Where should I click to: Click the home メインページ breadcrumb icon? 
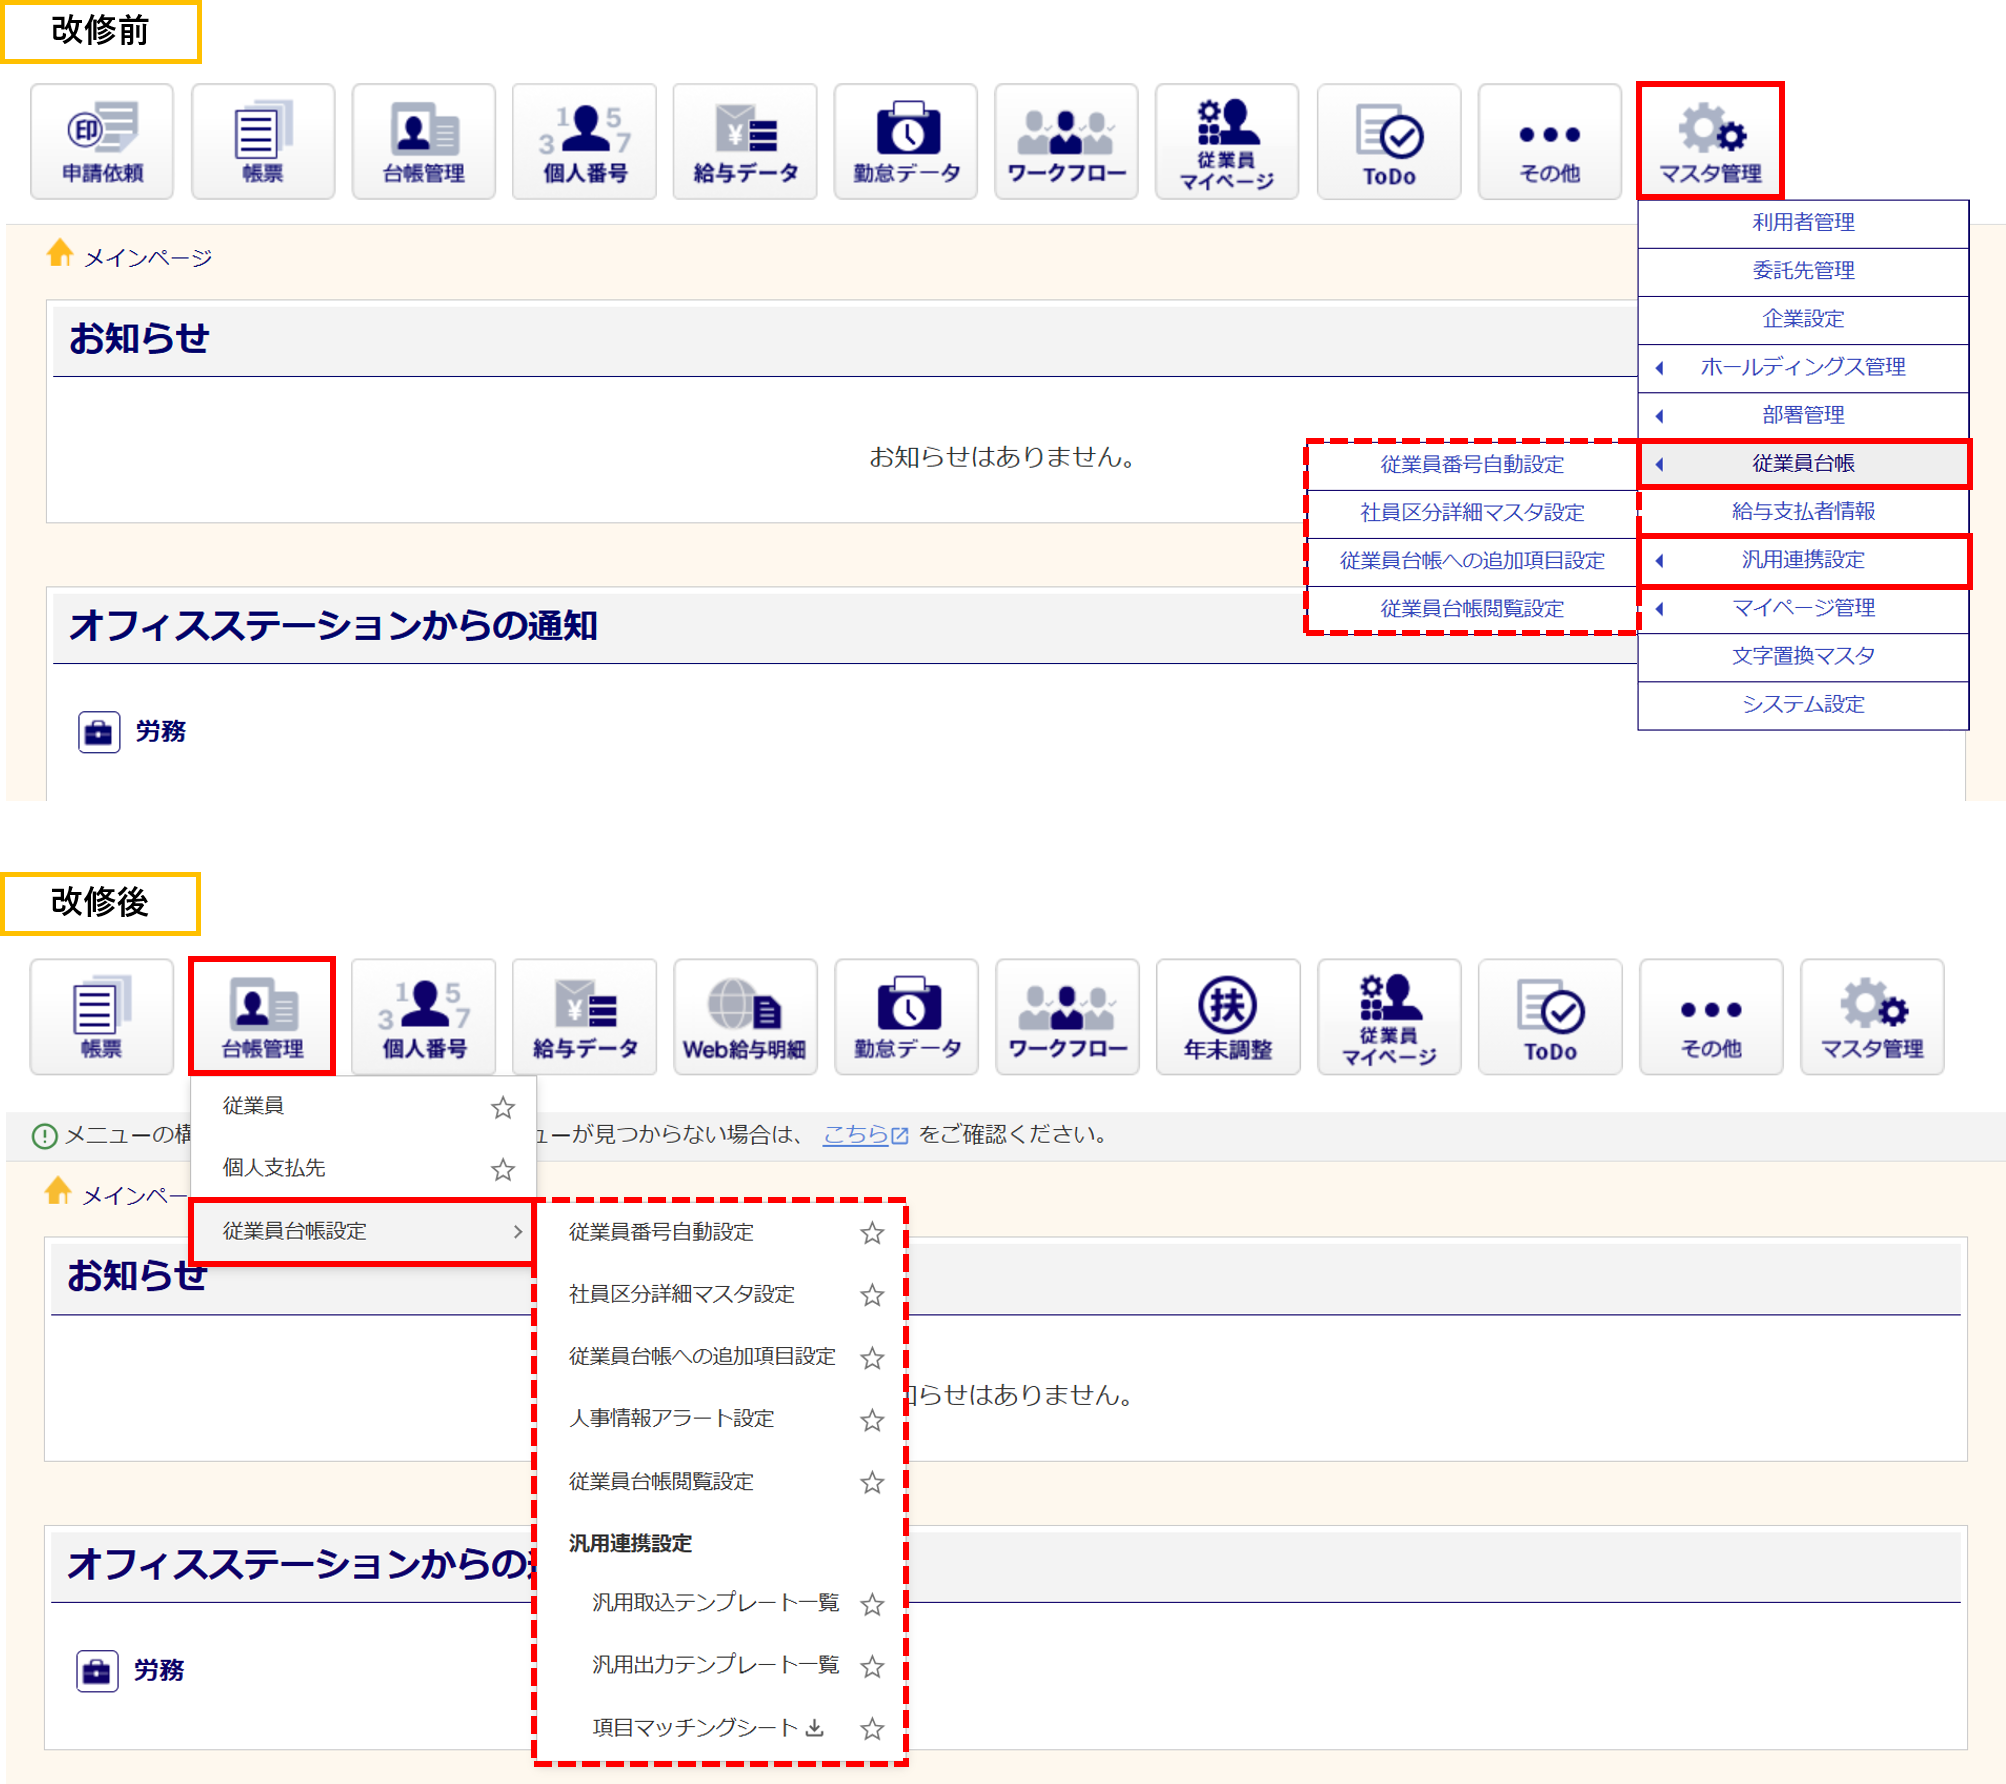tap(60, 253)
